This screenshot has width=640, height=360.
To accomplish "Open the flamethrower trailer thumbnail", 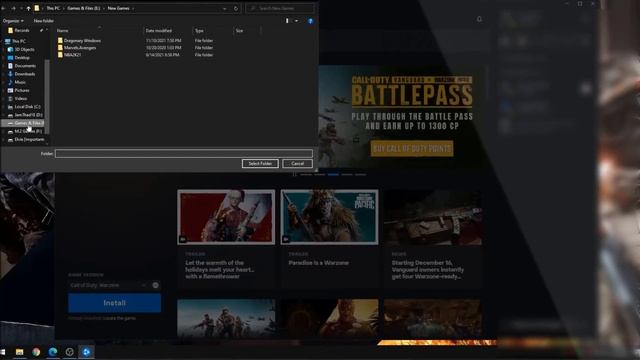I will 226,217.
